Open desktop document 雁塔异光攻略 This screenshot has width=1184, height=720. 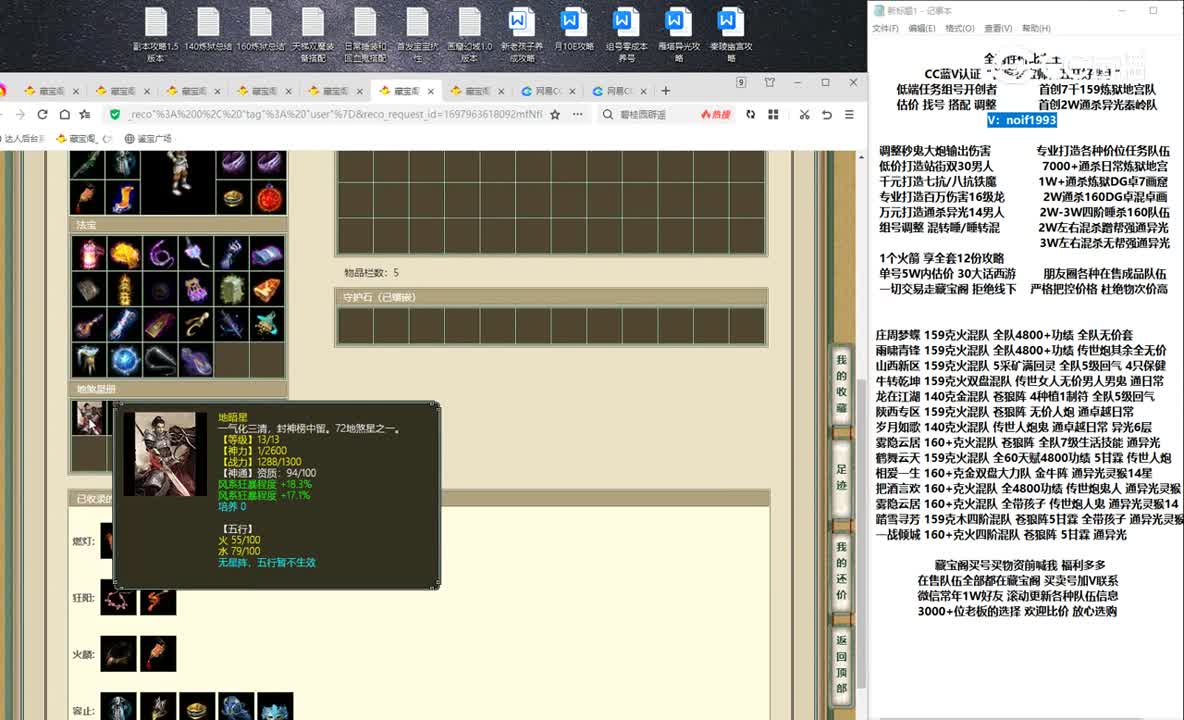click(x=678, y=34)
